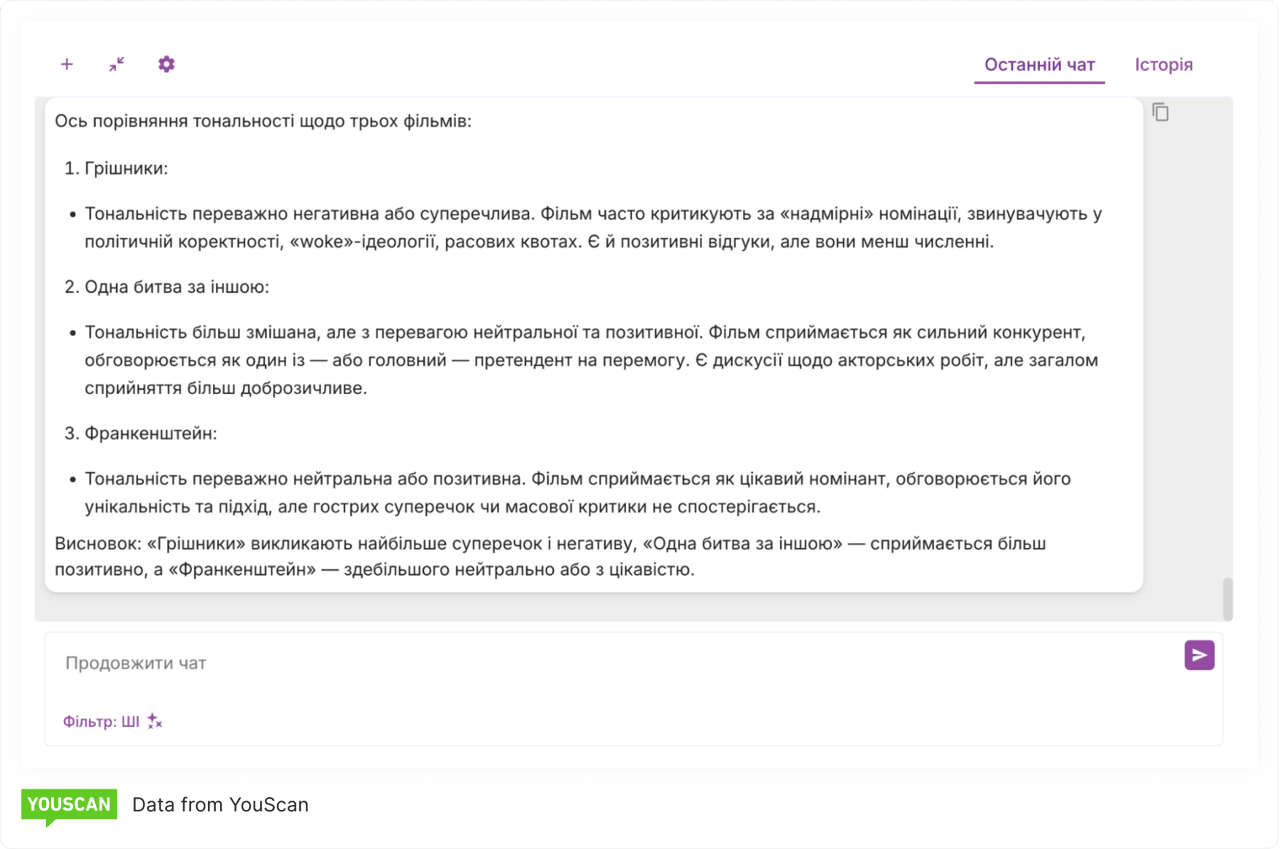This screenshot has width=1280, height=849.
Task: Send a message with the purple arrow button
Action: coord(1198,655)
